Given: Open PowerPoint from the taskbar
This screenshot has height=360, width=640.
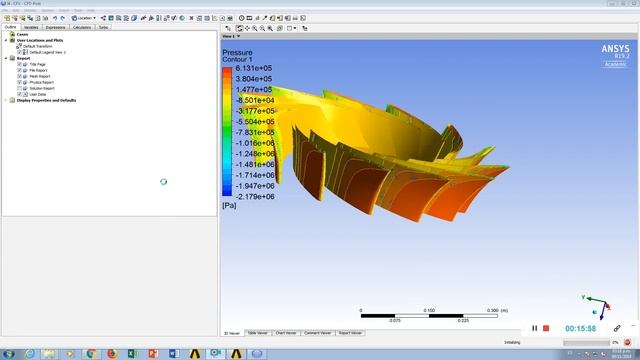Looking at the screenshot, I should [x=153, y=354].
